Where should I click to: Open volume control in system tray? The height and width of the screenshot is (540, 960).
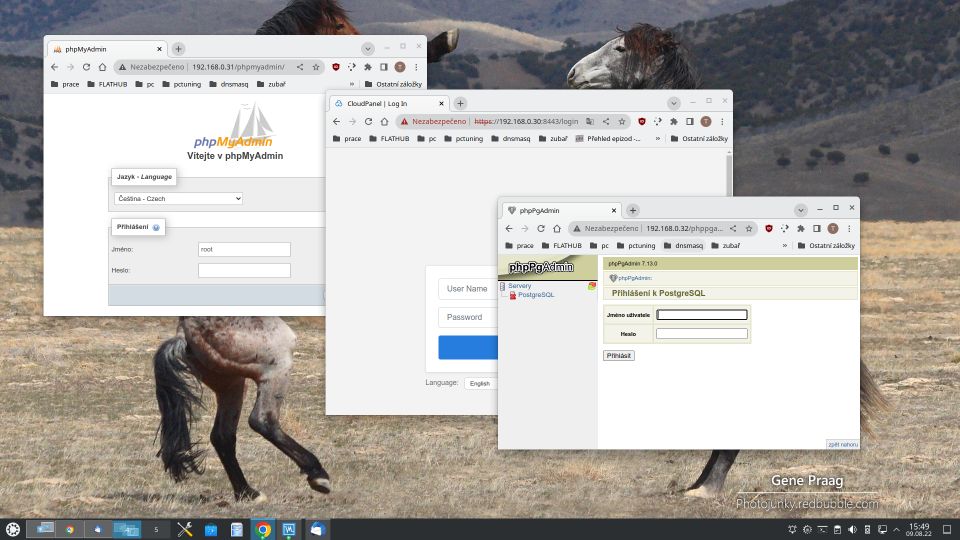pyautogui.click(x=852, y=529)
